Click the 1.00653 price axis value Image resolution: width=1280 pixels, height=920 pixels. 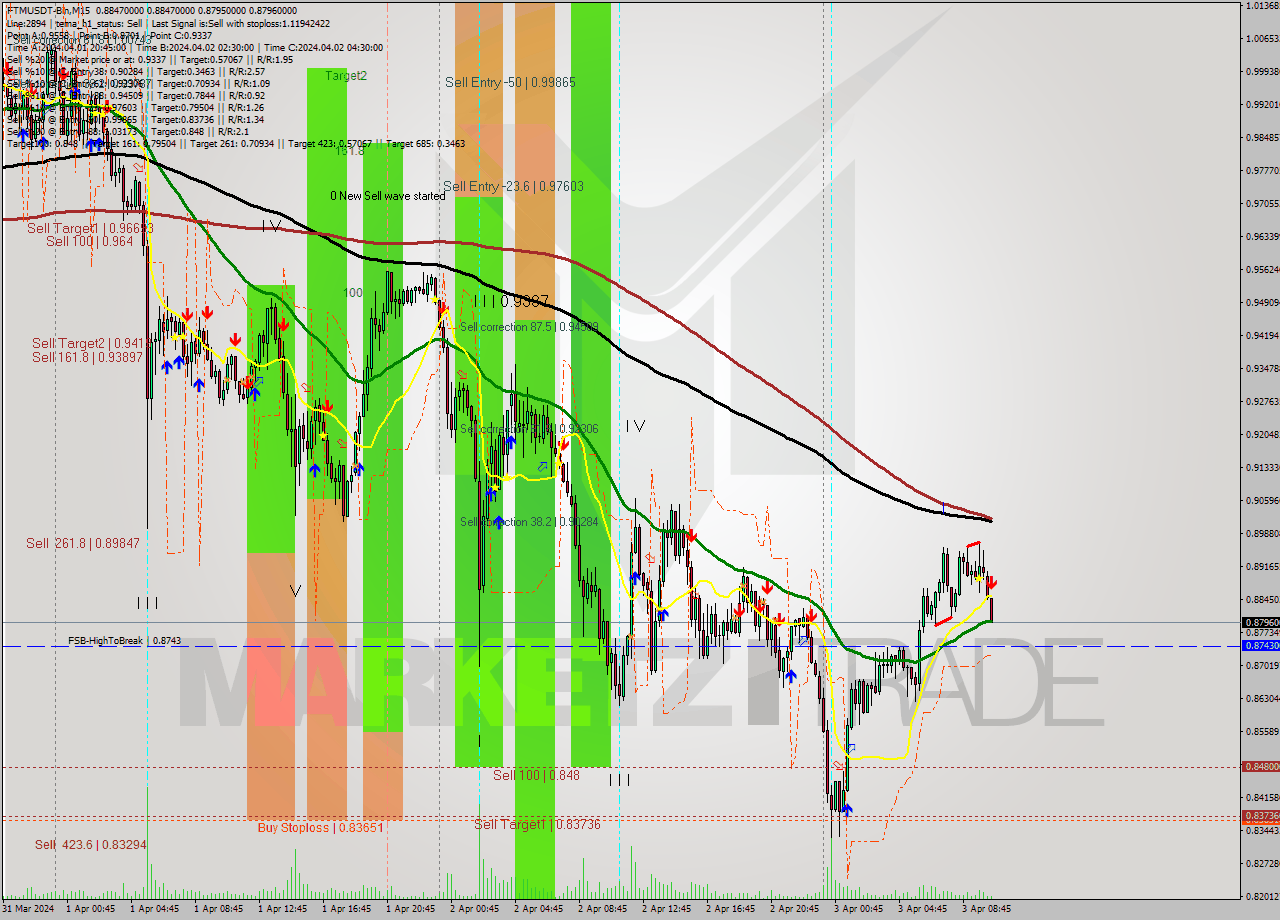click(1263, 38)
